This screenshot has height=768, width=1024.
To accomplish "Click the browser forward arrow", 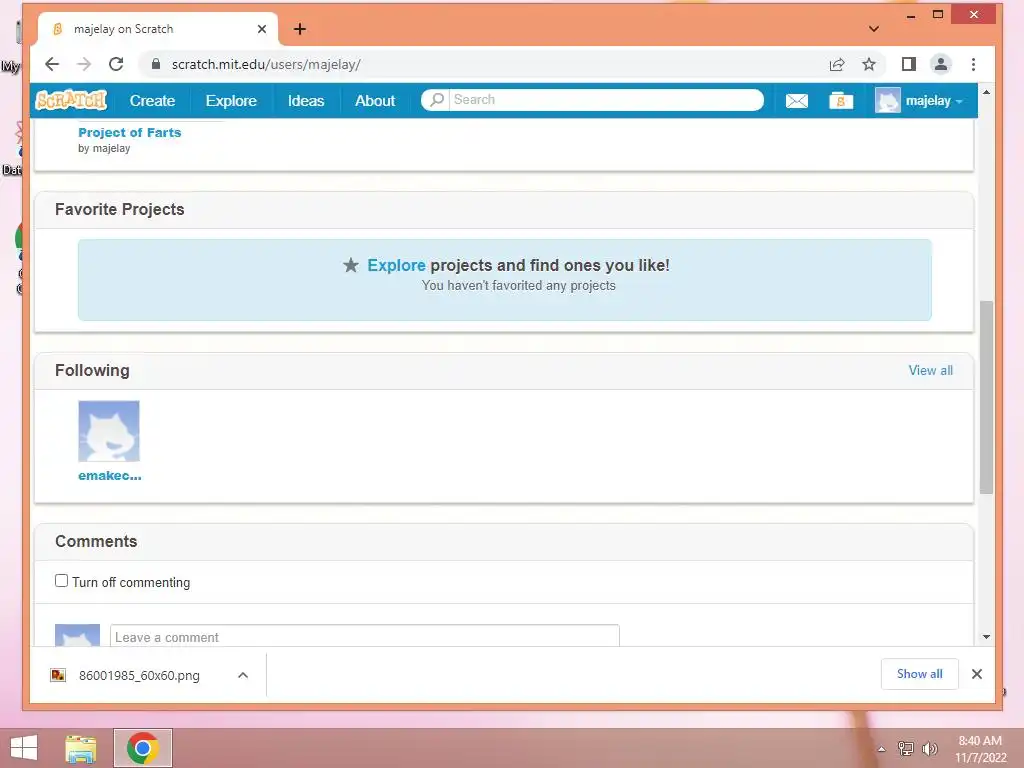I will (x=84, y=64).
